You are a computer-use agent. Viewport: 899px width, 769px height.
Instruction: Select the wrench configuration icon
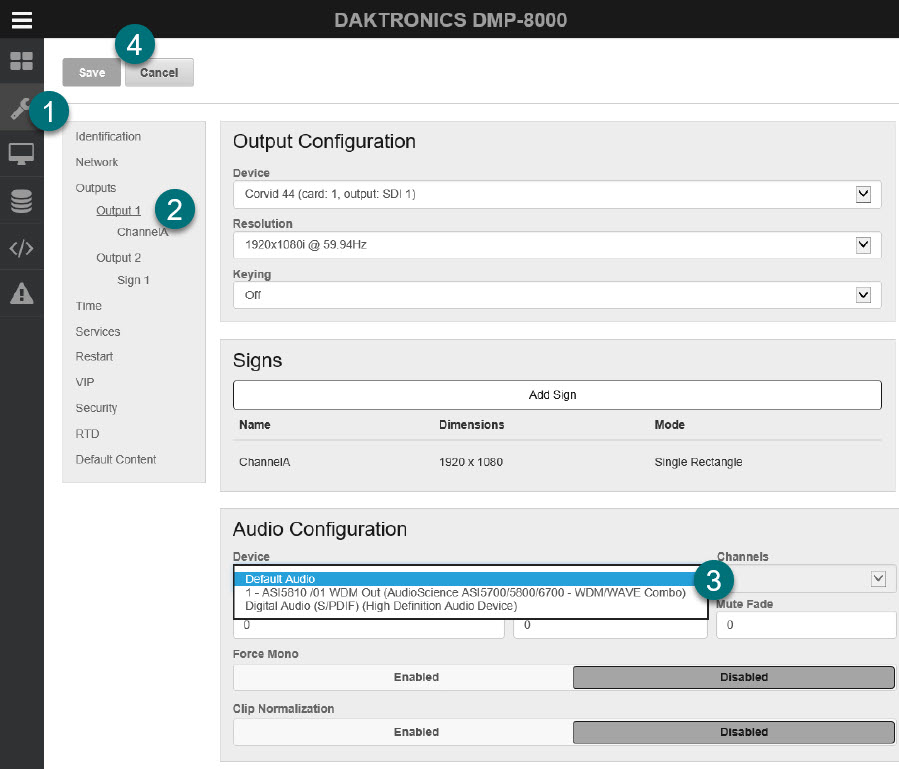tap(21, 108)
